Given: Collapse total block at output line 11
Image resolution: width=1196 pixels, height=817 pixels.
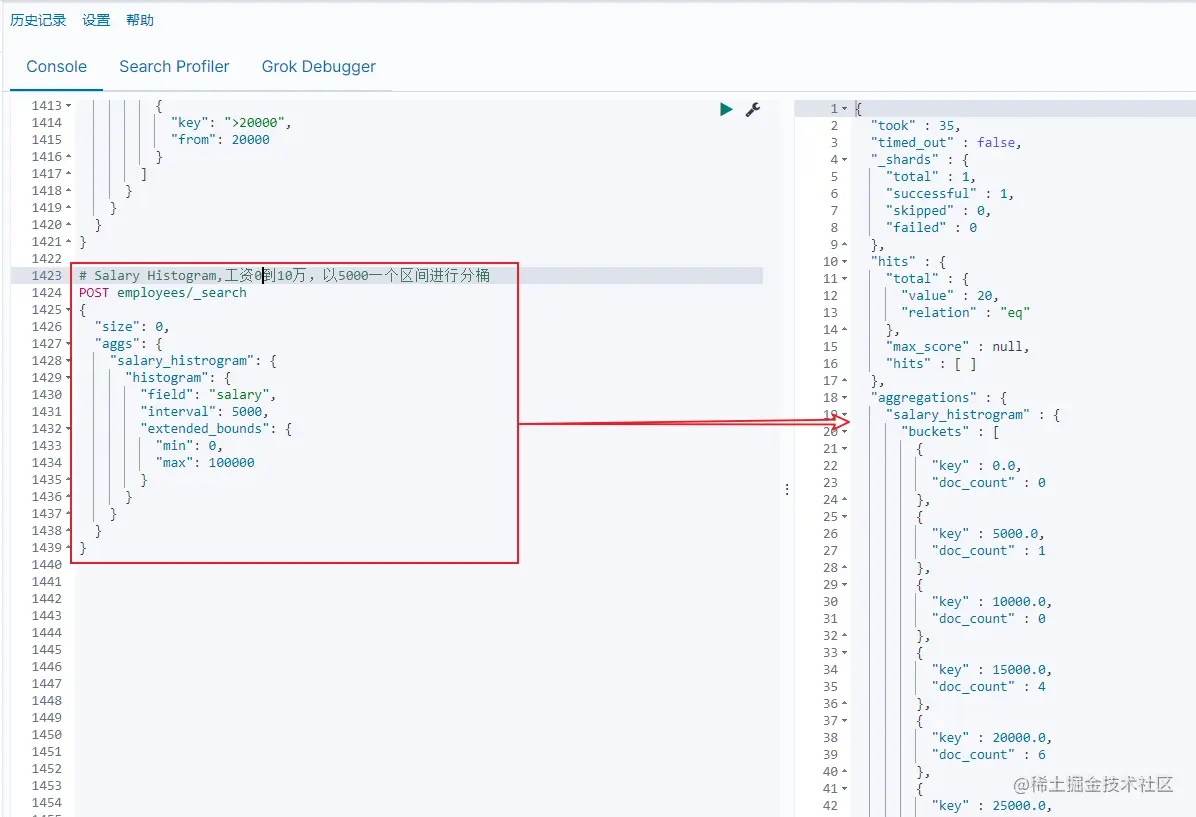Looking at the screenshot, I should (844, 279).
